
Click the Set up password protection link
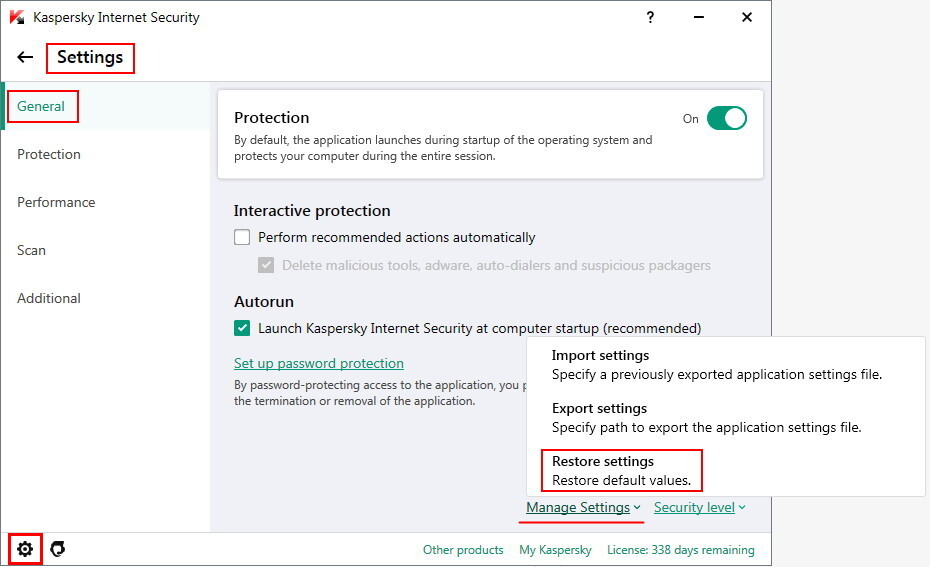(319, 364)
